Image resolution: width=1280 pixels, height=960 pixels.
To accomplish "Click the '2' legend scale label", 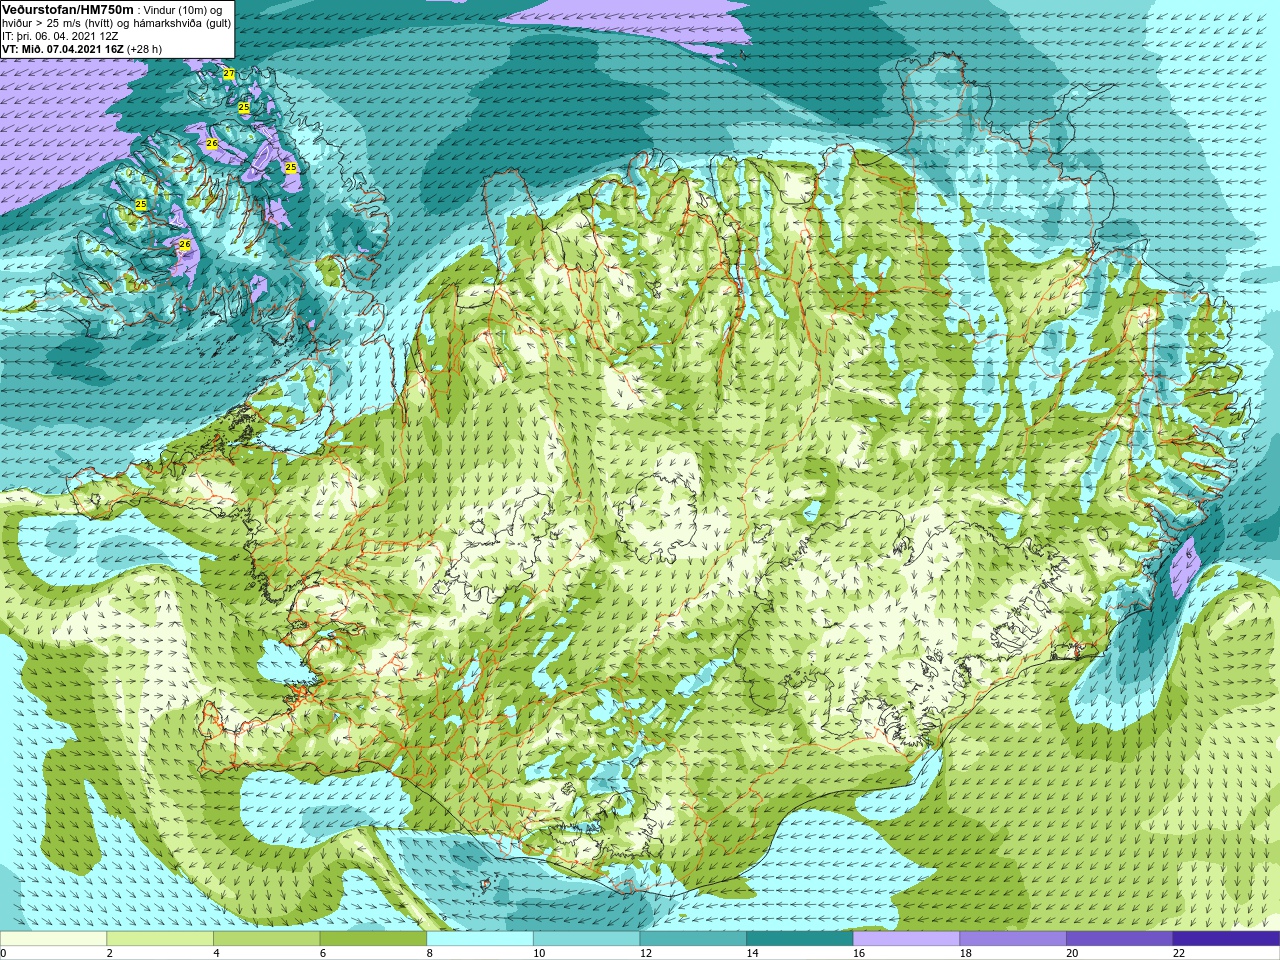I will point(109,953).
